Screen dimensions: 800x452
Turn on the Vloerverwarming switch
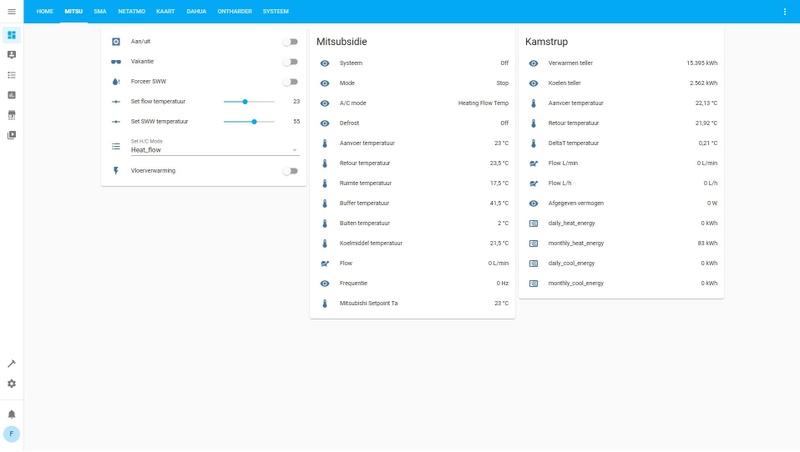tap(290, 171)
